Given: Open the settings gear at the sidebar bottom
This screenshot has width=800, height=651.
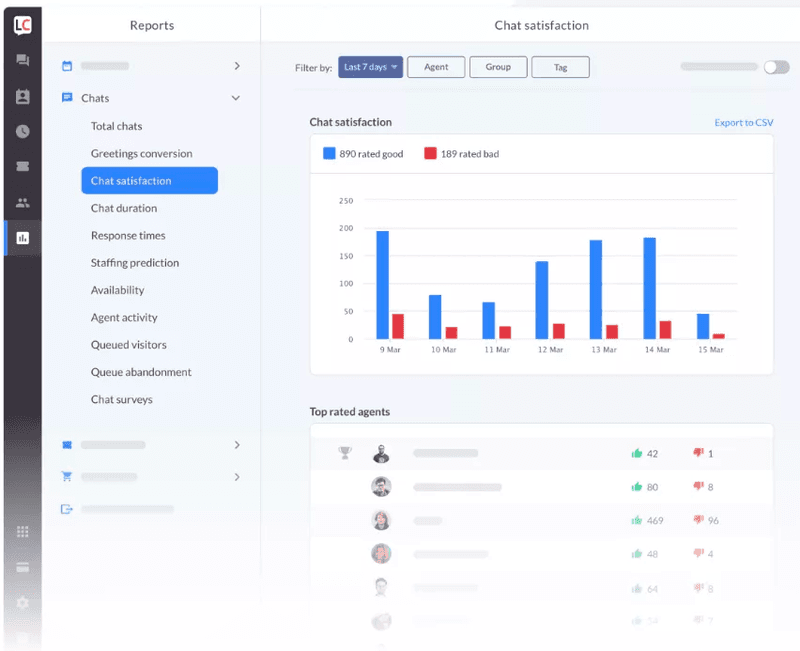Looking at the screenshot, I should [x=22, y=603].
